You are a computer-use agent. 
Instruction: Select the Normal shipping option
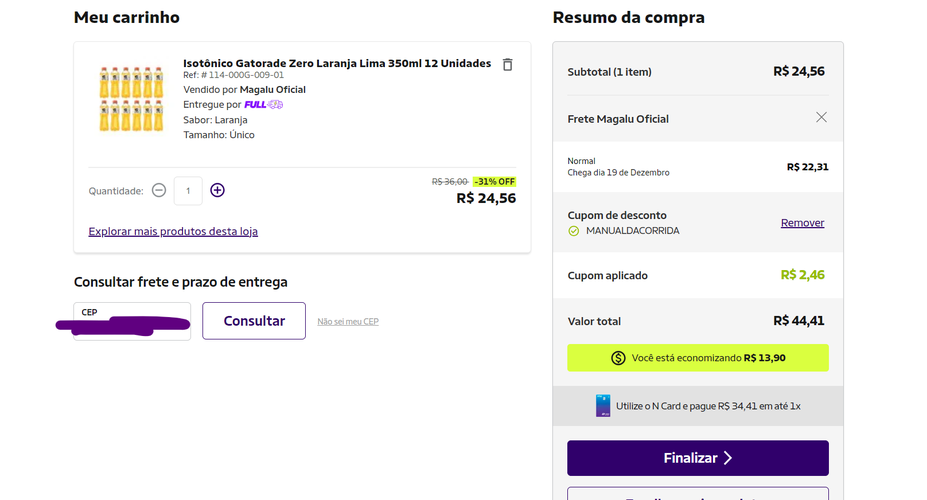click(698, 167)
